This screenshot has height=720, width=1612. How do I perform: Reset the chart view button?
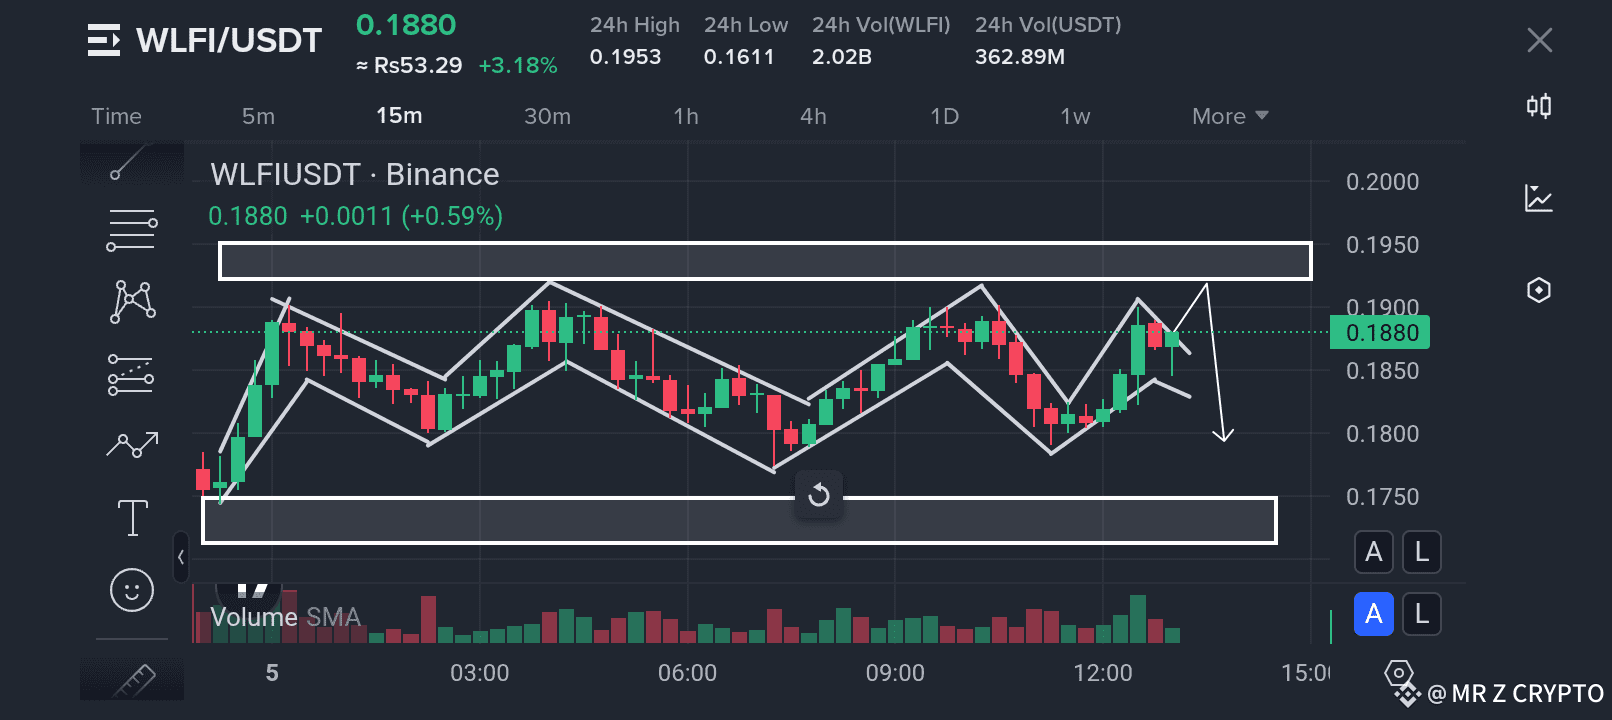pyautogui.click(x=819, y=495)
